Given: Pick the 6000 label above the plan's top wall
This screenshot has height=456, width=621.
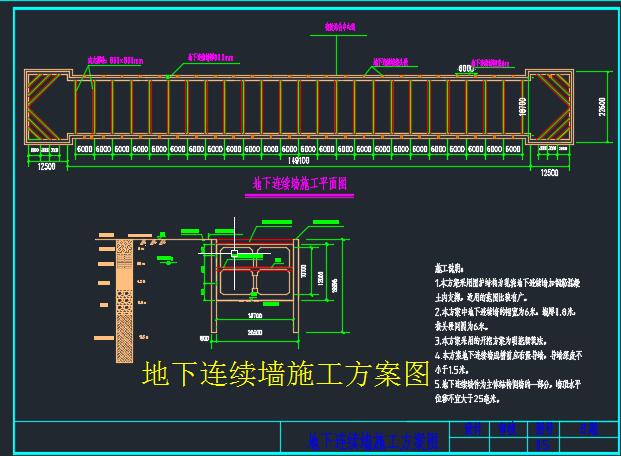Looking at the screenshot, I should pyautogui.click(x=466, y=69).
